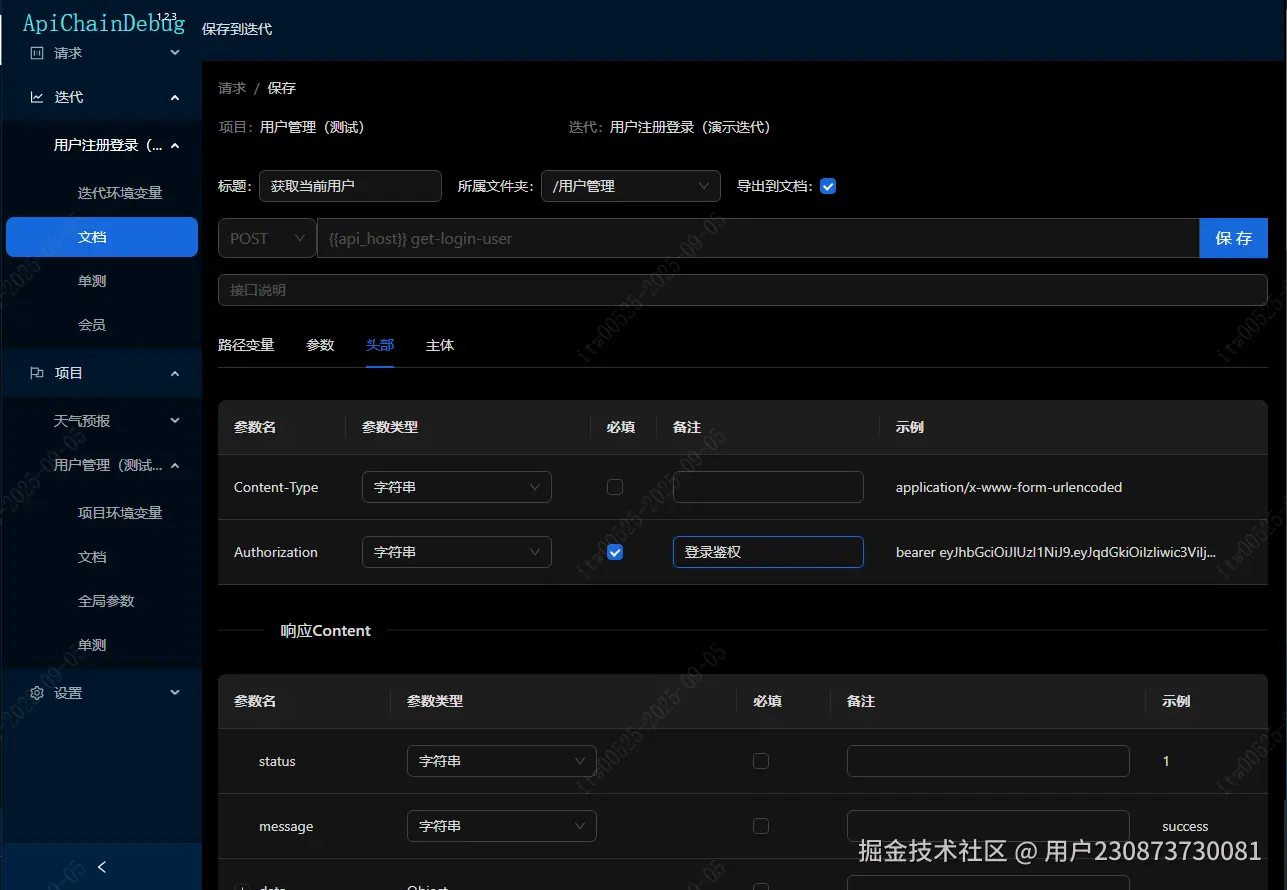Check 必填 for message response field

[761, 826]
